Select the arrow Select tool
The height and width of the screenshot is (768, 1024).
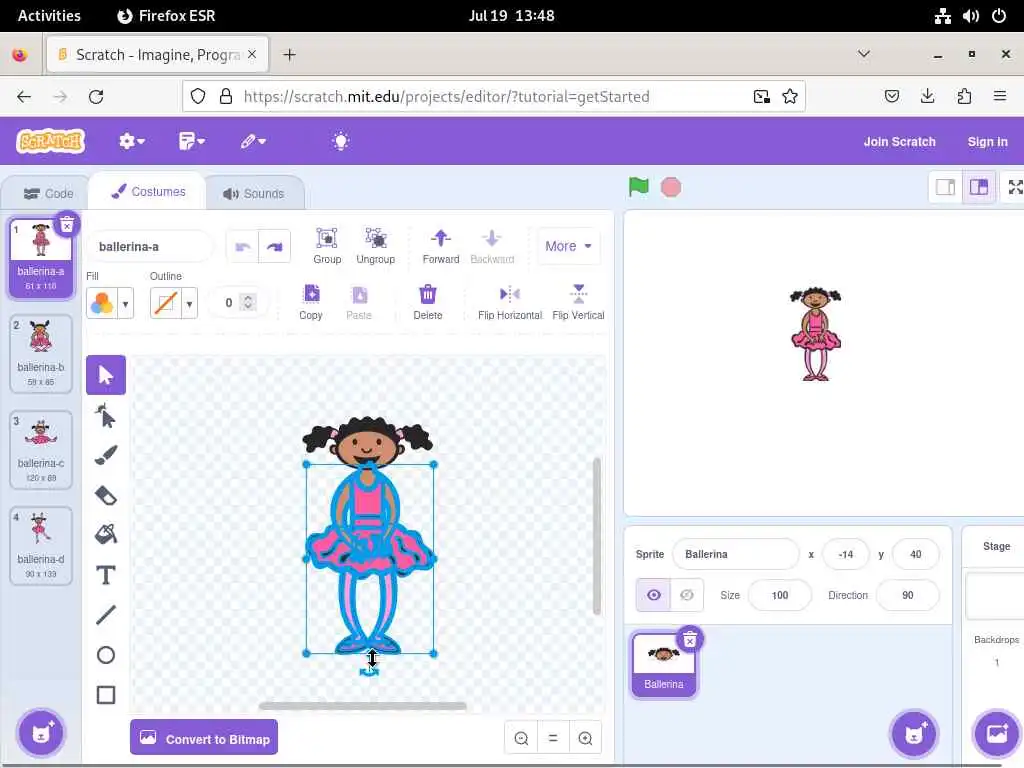click(x=106, y=375)
